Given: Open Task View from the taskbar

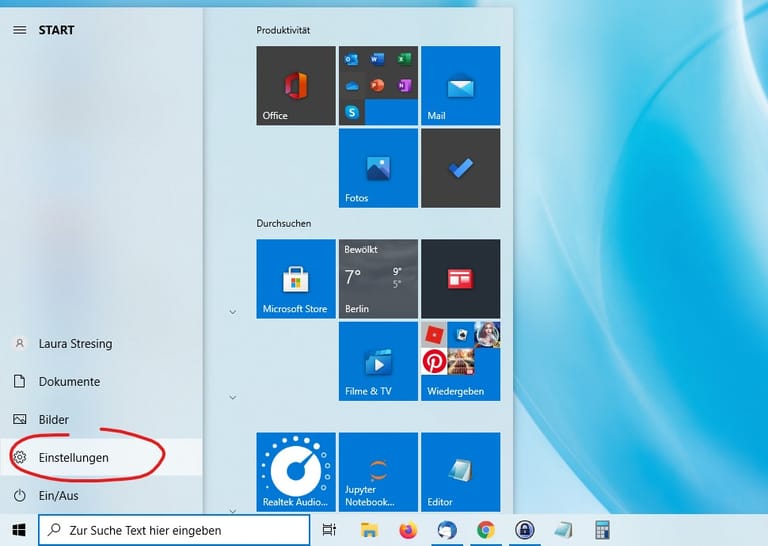Looking at the screenshot, I should (329, 530).
